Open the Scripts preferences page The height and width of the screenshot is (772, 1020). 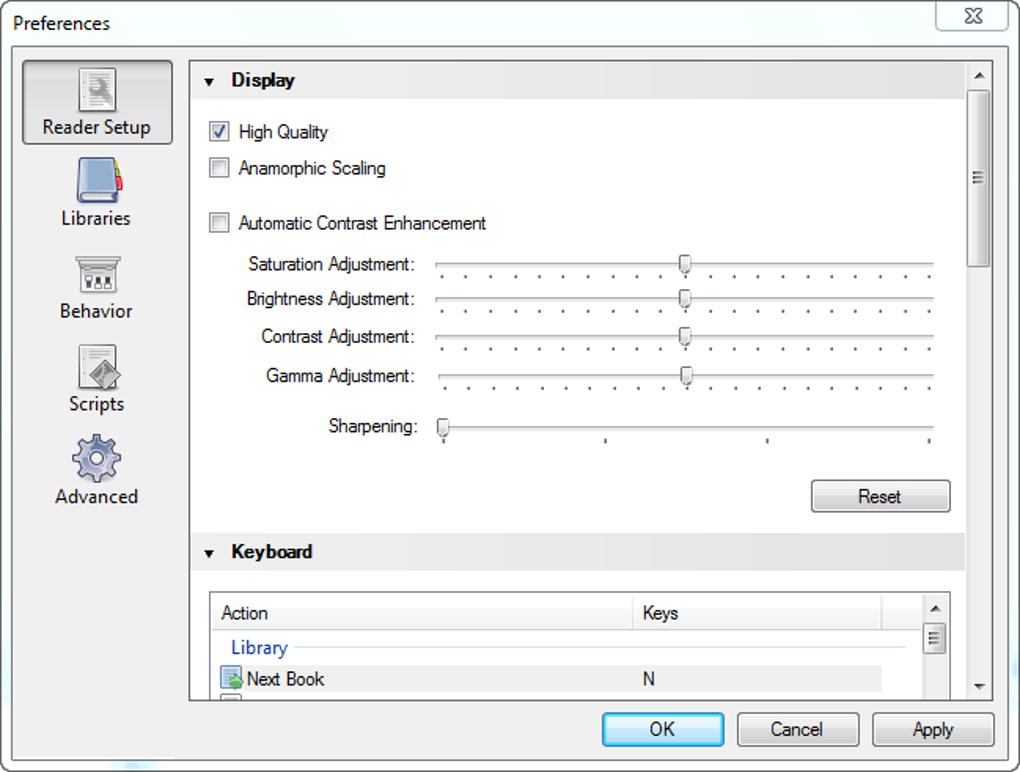97,379
